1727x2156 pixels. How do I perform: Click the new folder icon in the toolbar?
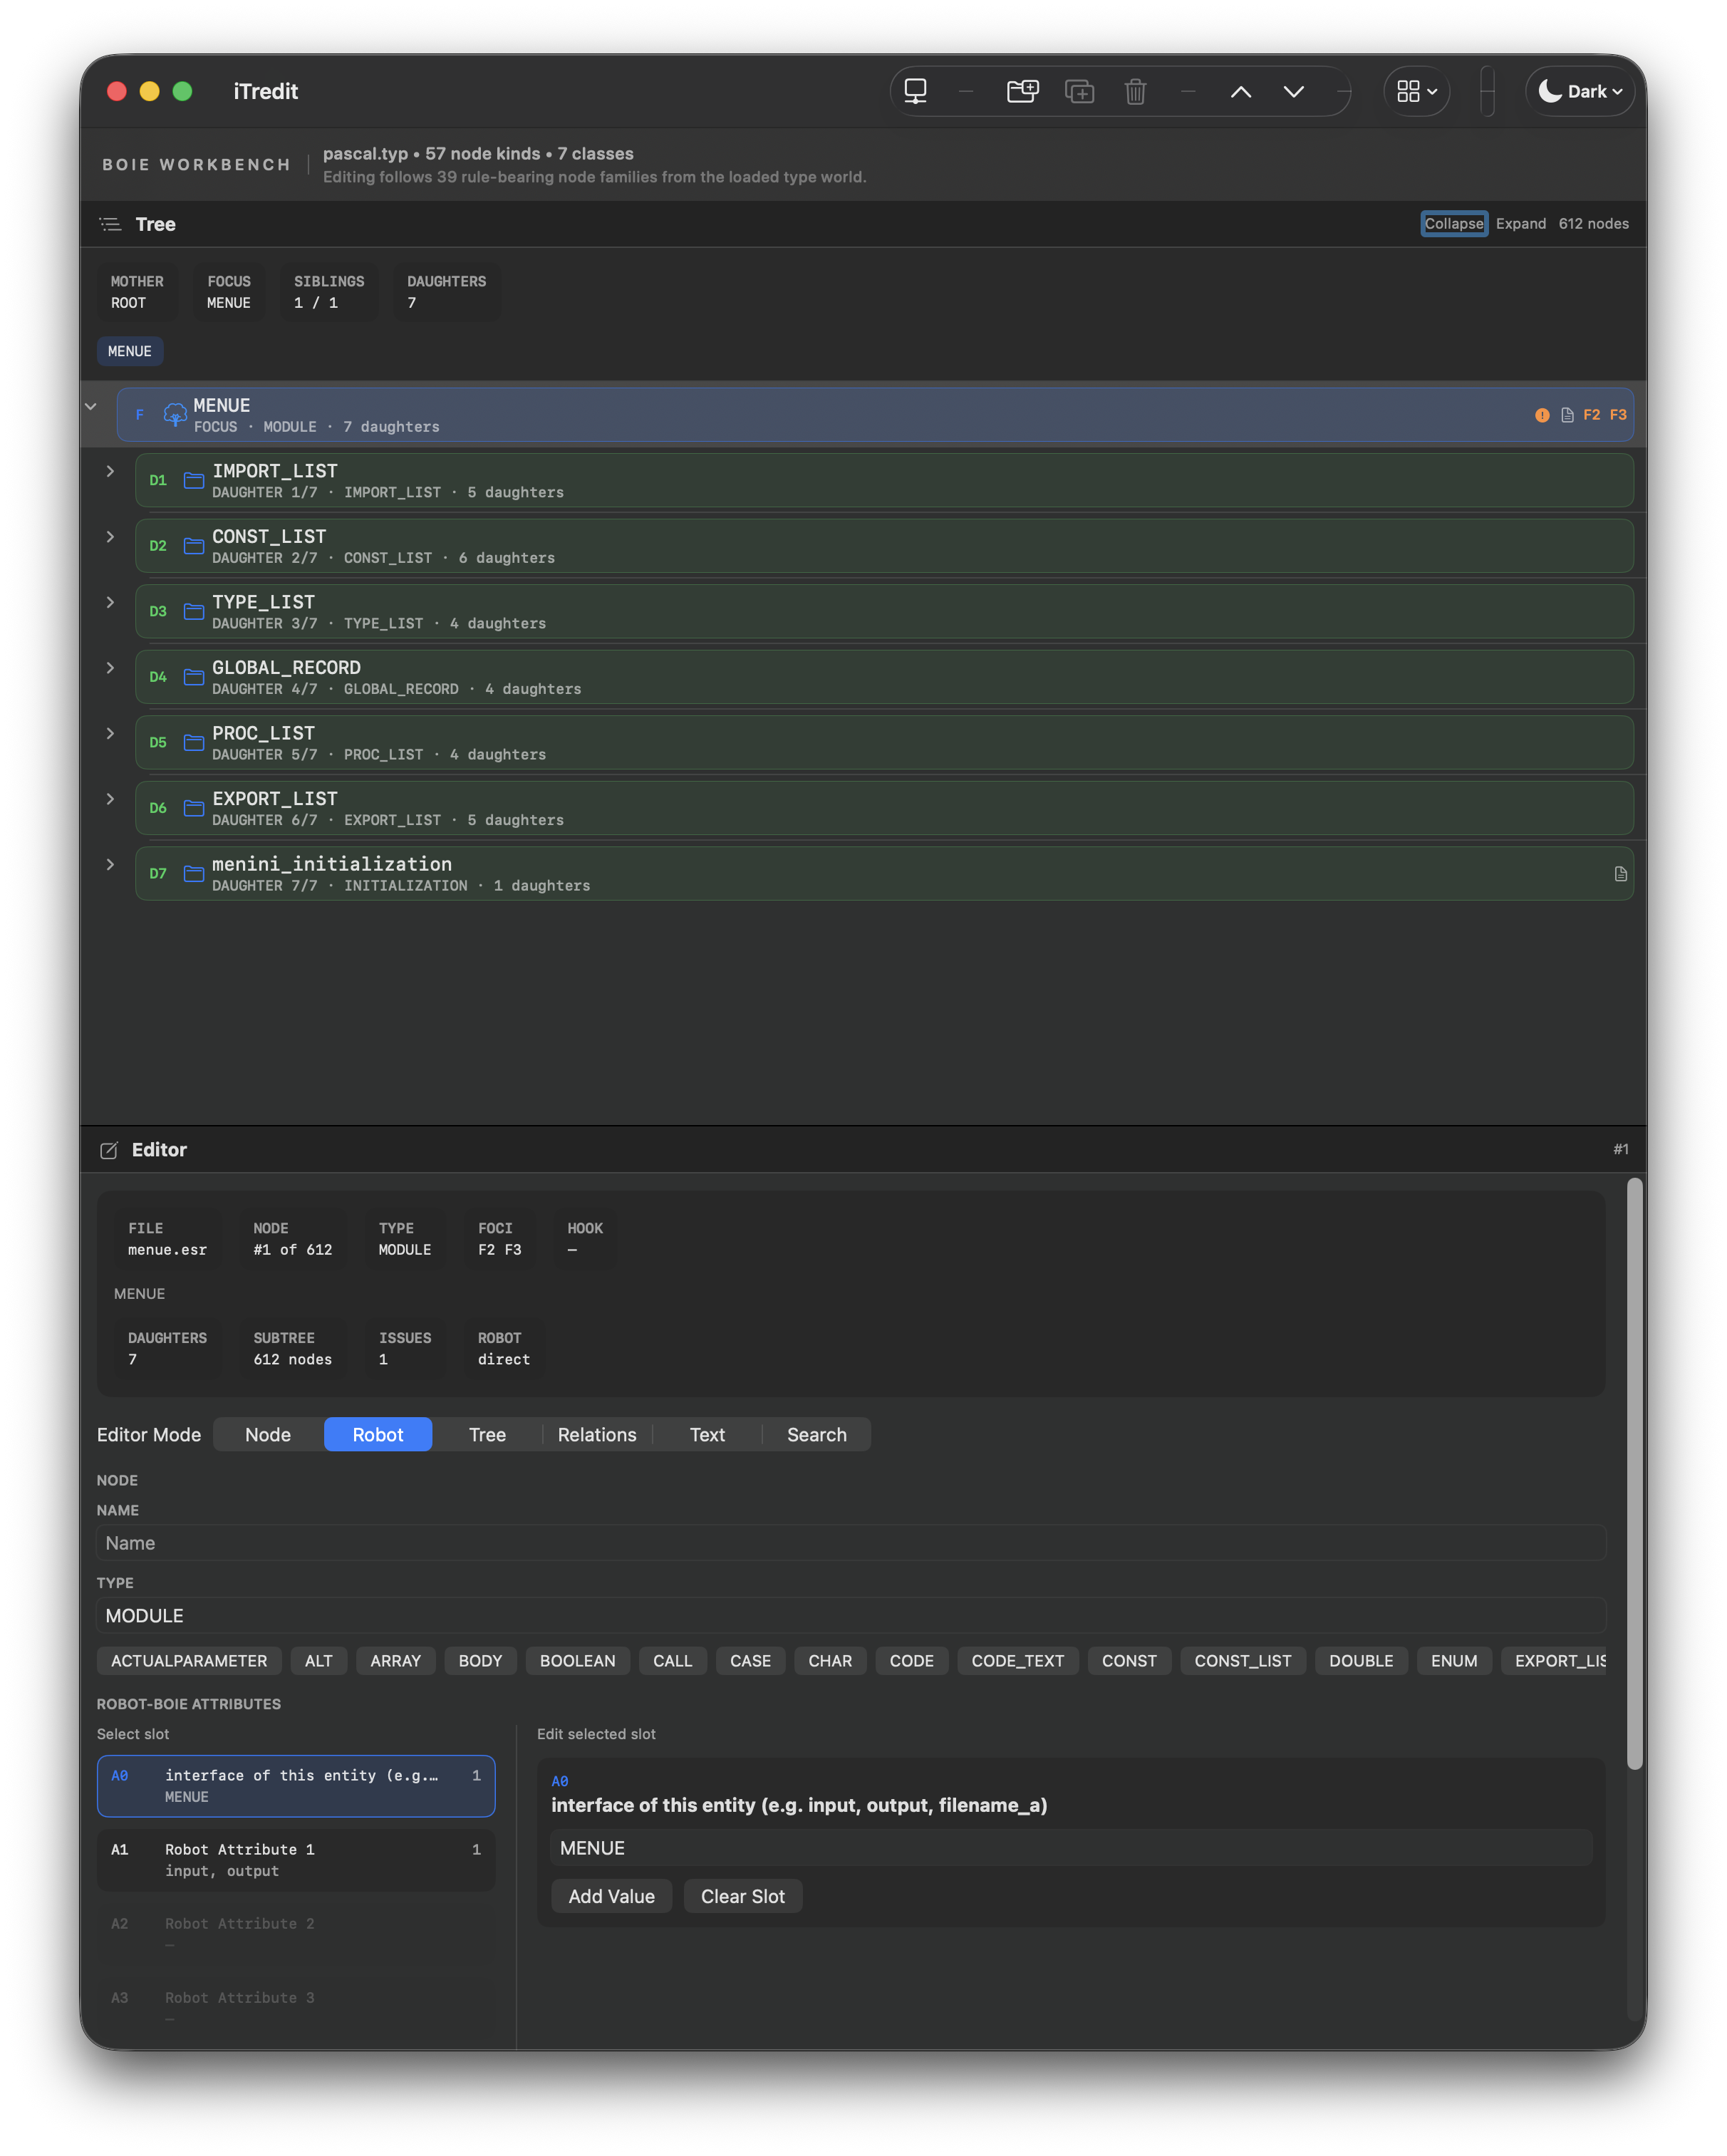[x=1022, y=91]
